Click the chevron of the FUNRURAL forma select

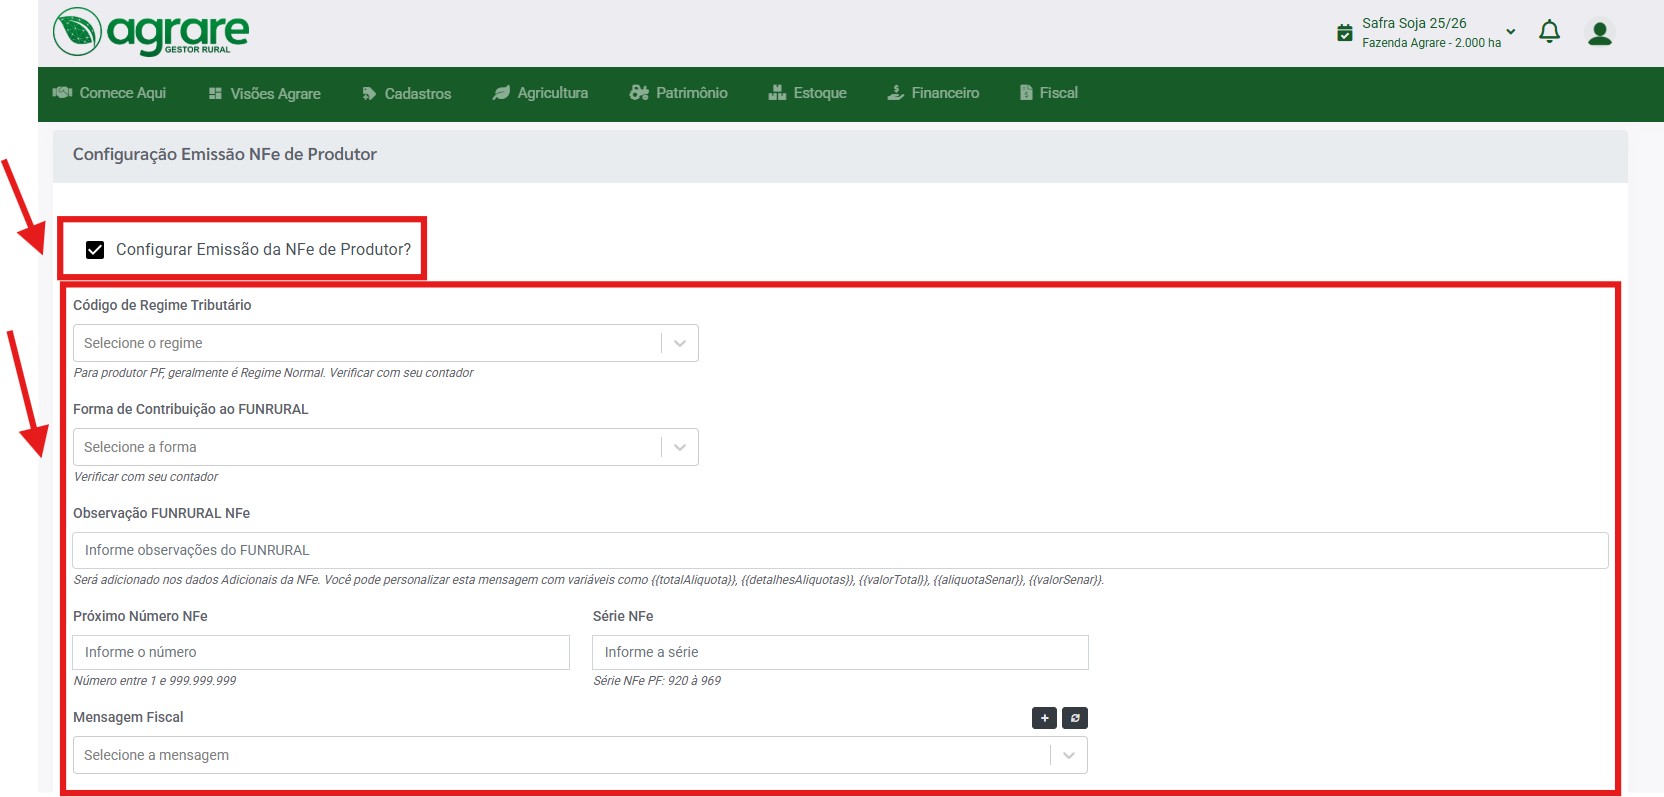[x=680, y=447]
